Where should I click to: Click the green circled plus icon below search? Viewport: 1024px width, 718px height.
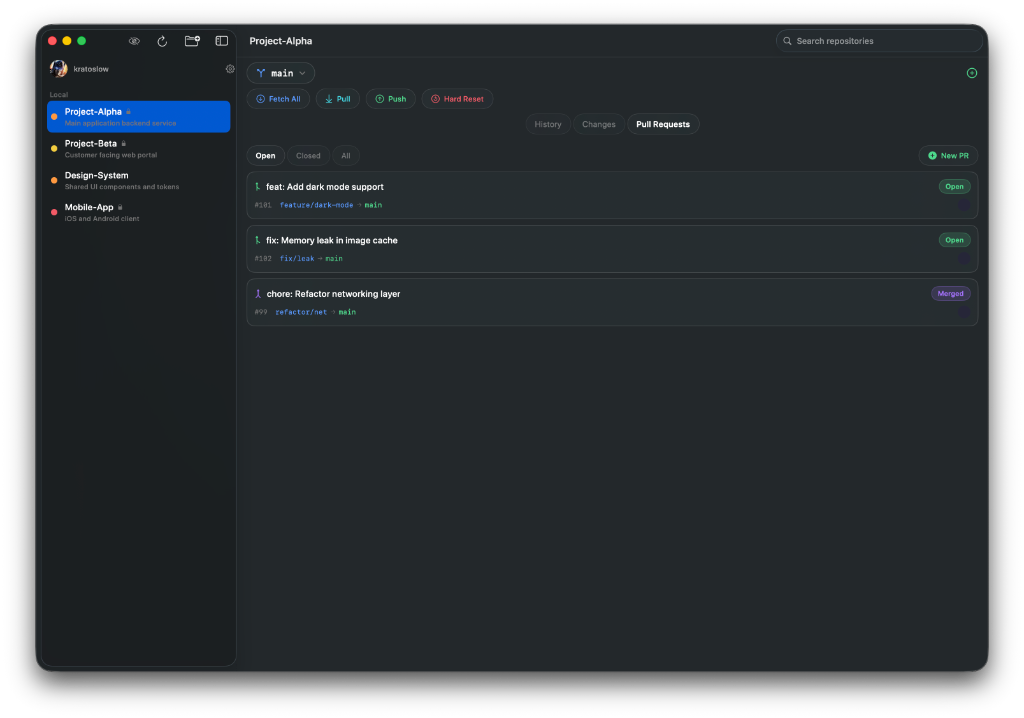(972, 73)
